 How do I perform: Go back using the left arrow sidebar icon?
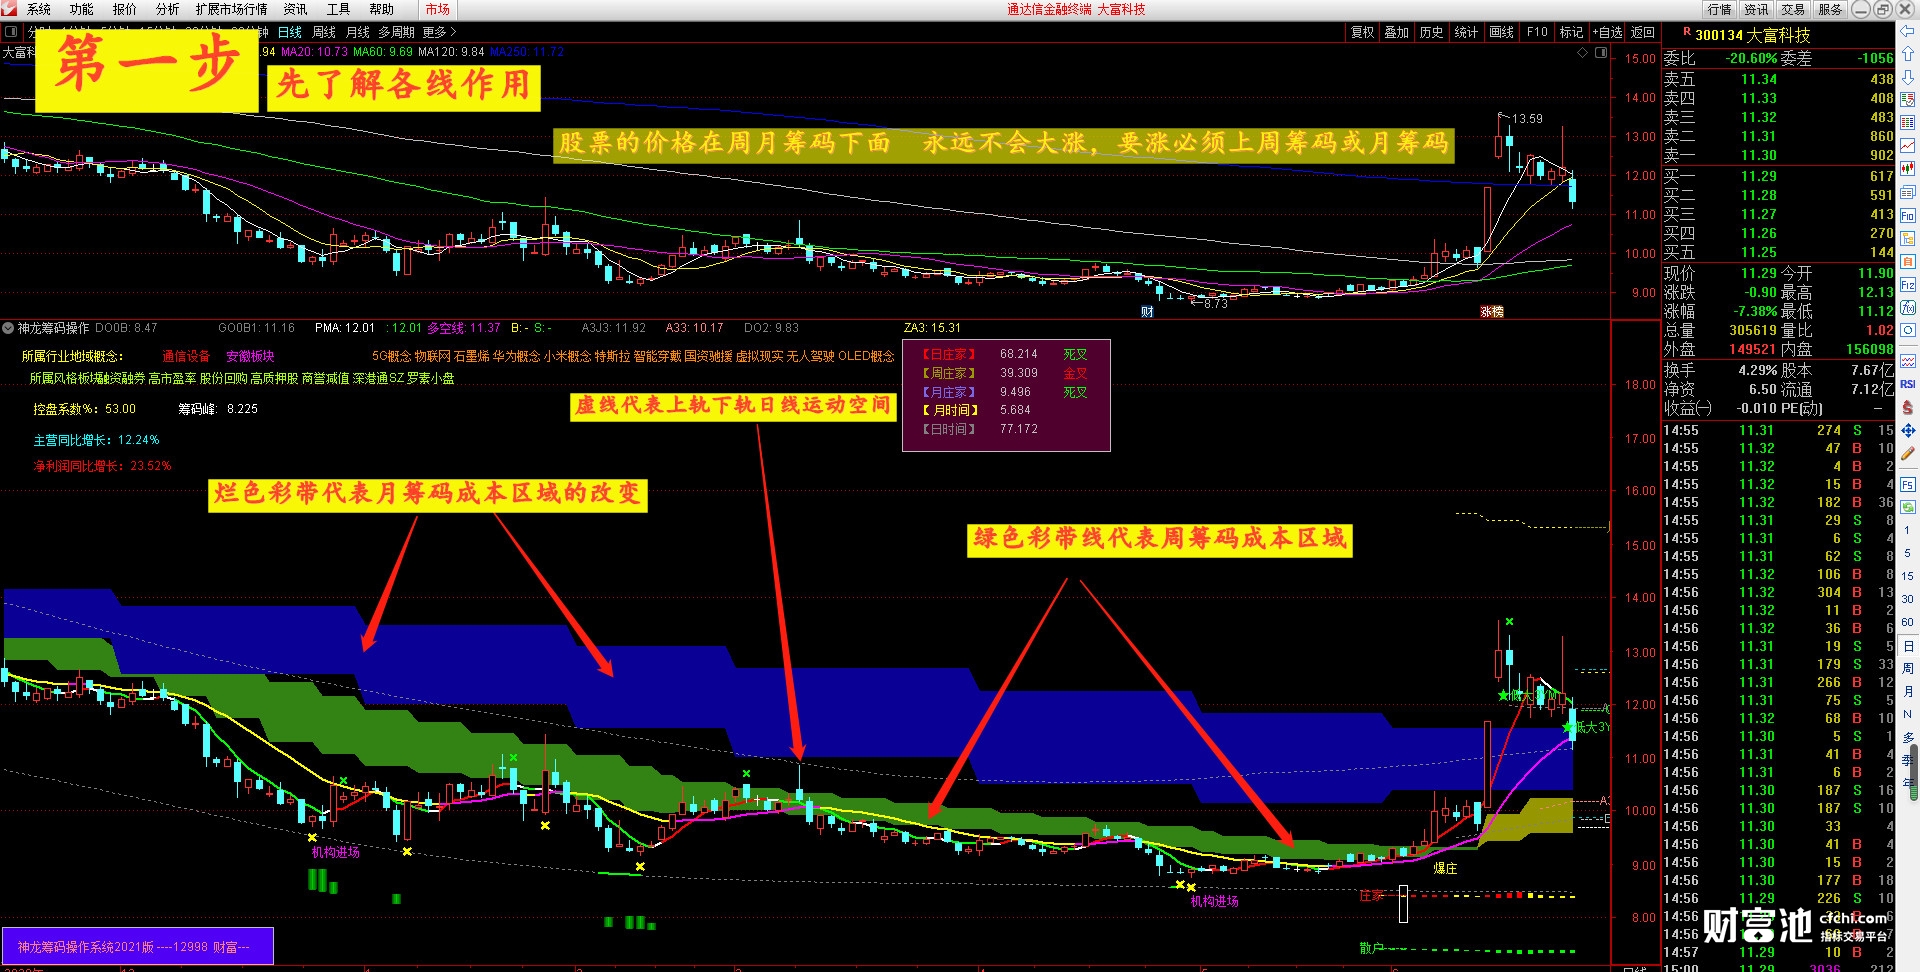(1908, 32)
